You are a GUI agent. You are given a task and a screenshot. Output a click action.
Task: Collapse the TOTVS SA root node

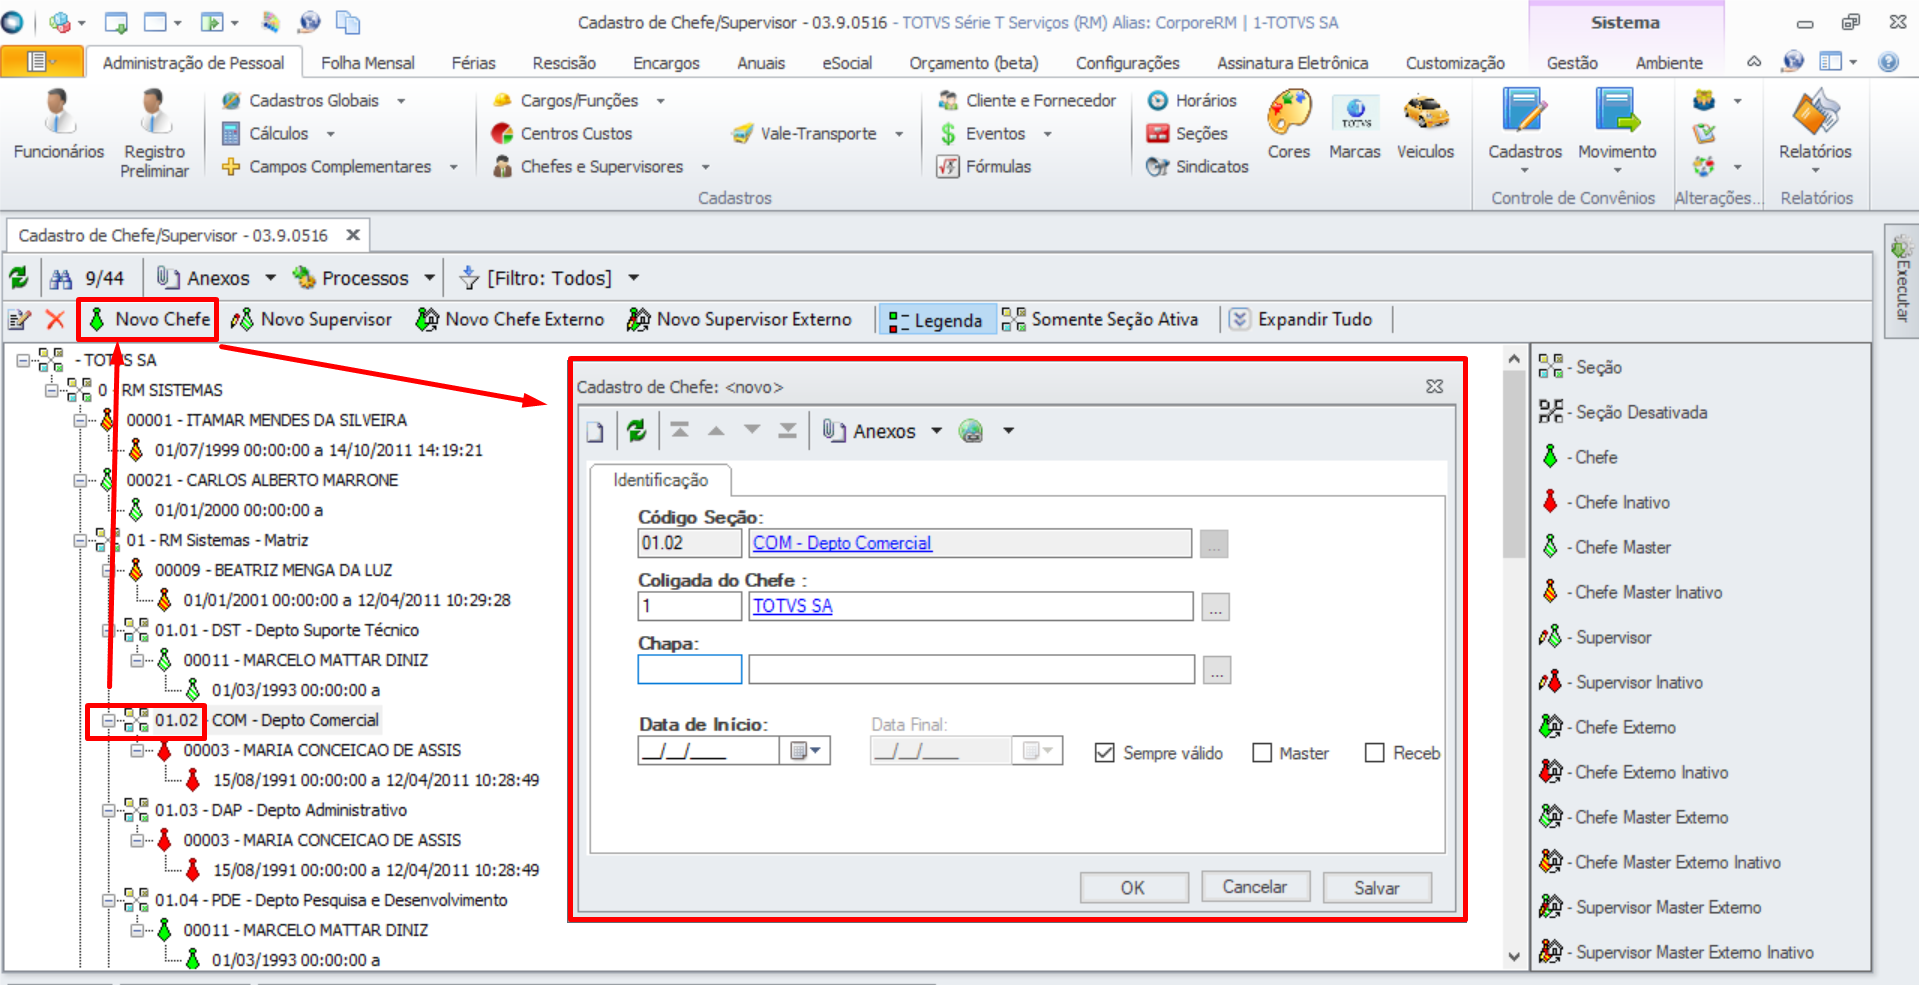[x=23, y=360]
